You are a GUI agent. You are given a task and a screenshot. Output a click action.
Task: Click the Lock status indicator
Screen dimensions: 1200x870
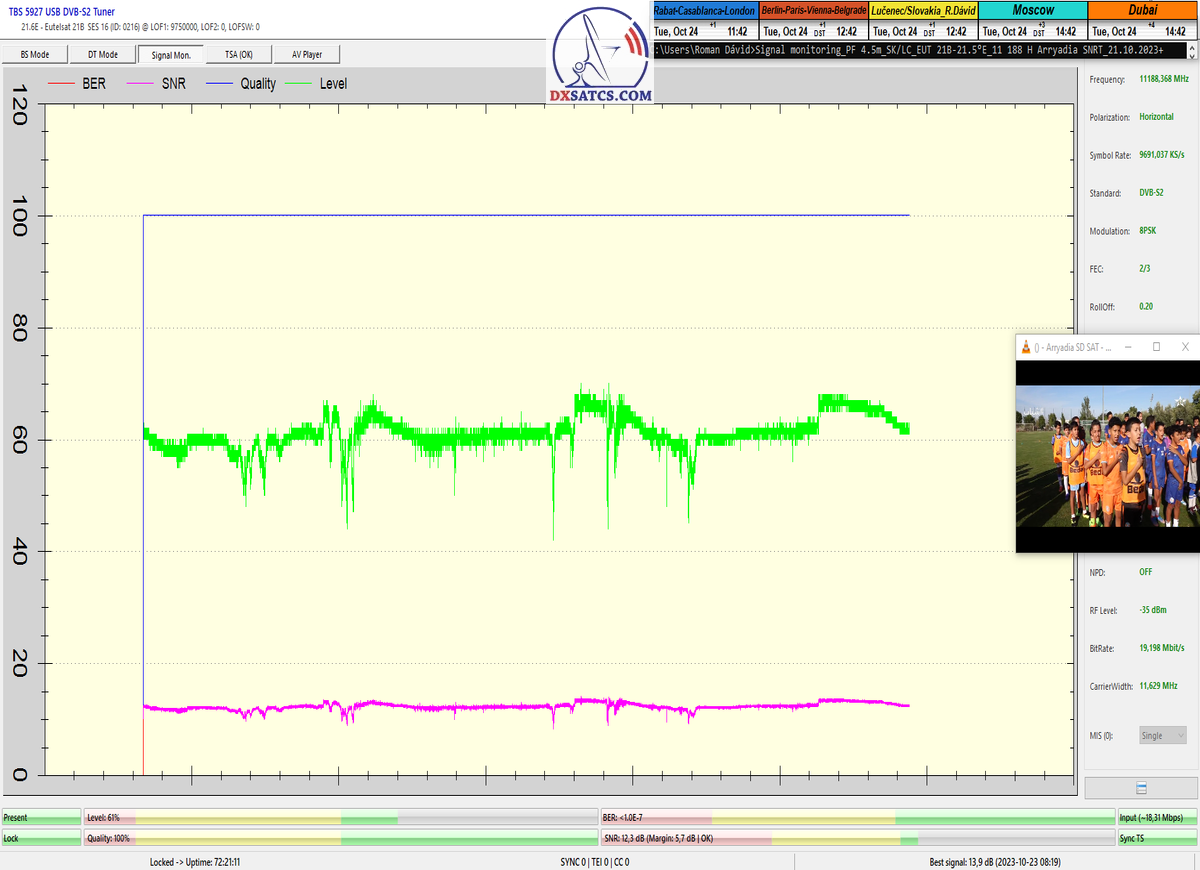click(x=40, y=838)
